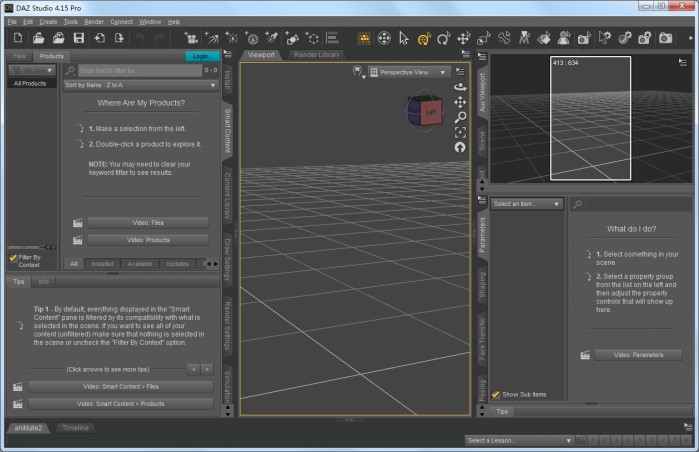Open the Select an Item dropdown
Screen dimensions: 699x452
526,204
